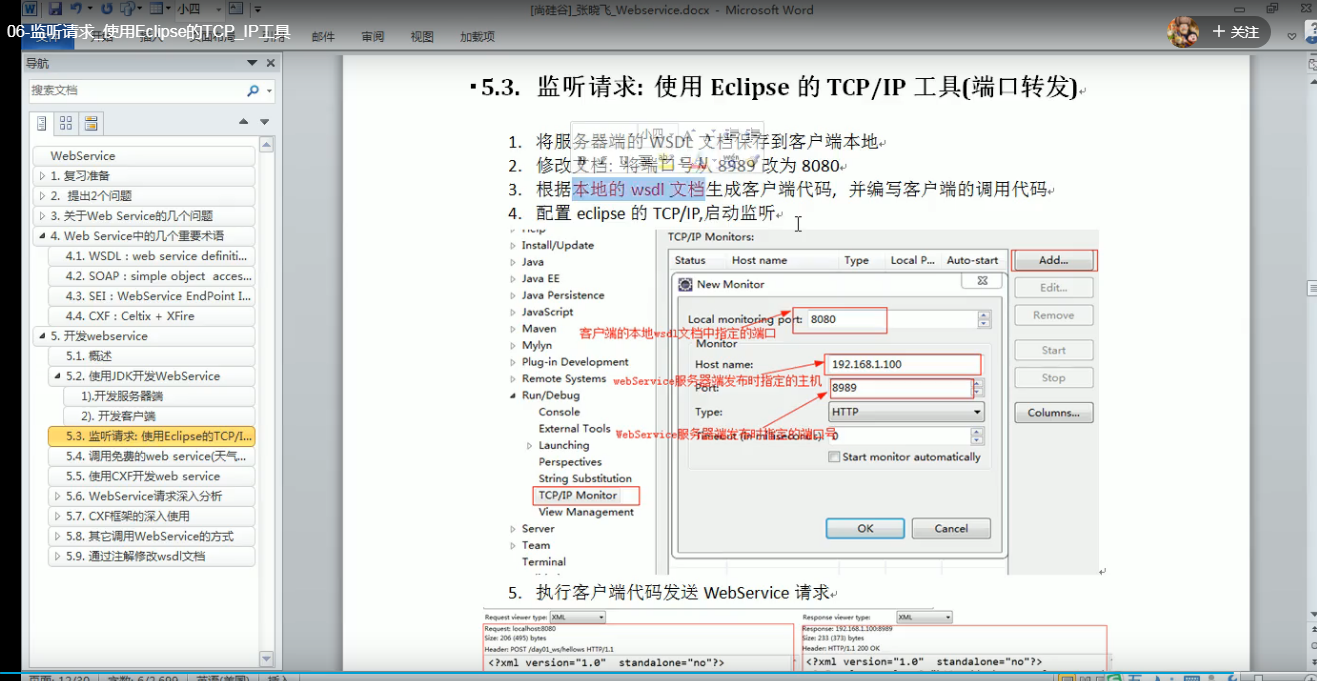The width and height of the screenshot is (1317, 681).
Task: Open the Customize Quick Access Toolbar dropdown
Action: (258, 11)
